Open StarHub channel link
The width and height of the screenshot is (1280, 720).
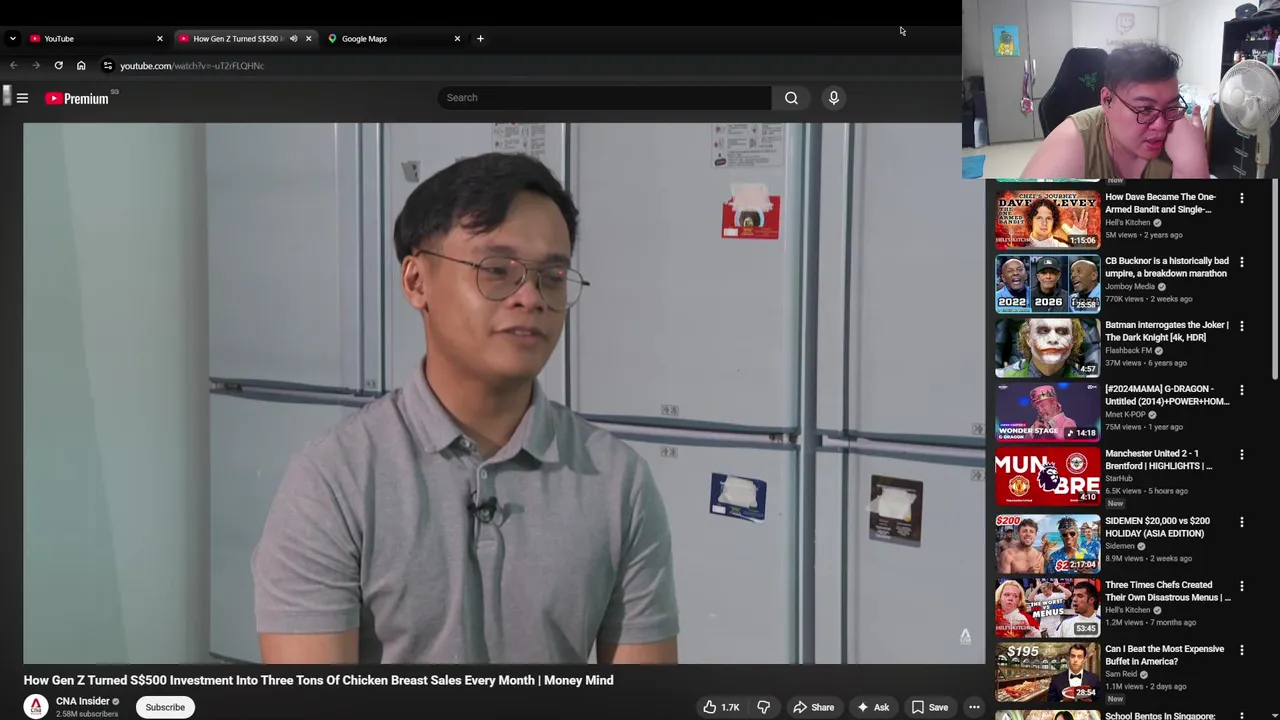[x=1118, y=479]
